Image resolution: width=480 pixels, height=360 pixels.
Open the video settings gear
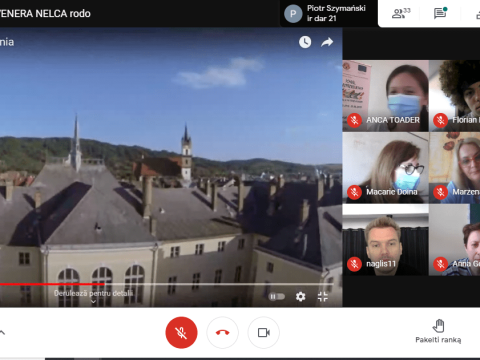300,296
